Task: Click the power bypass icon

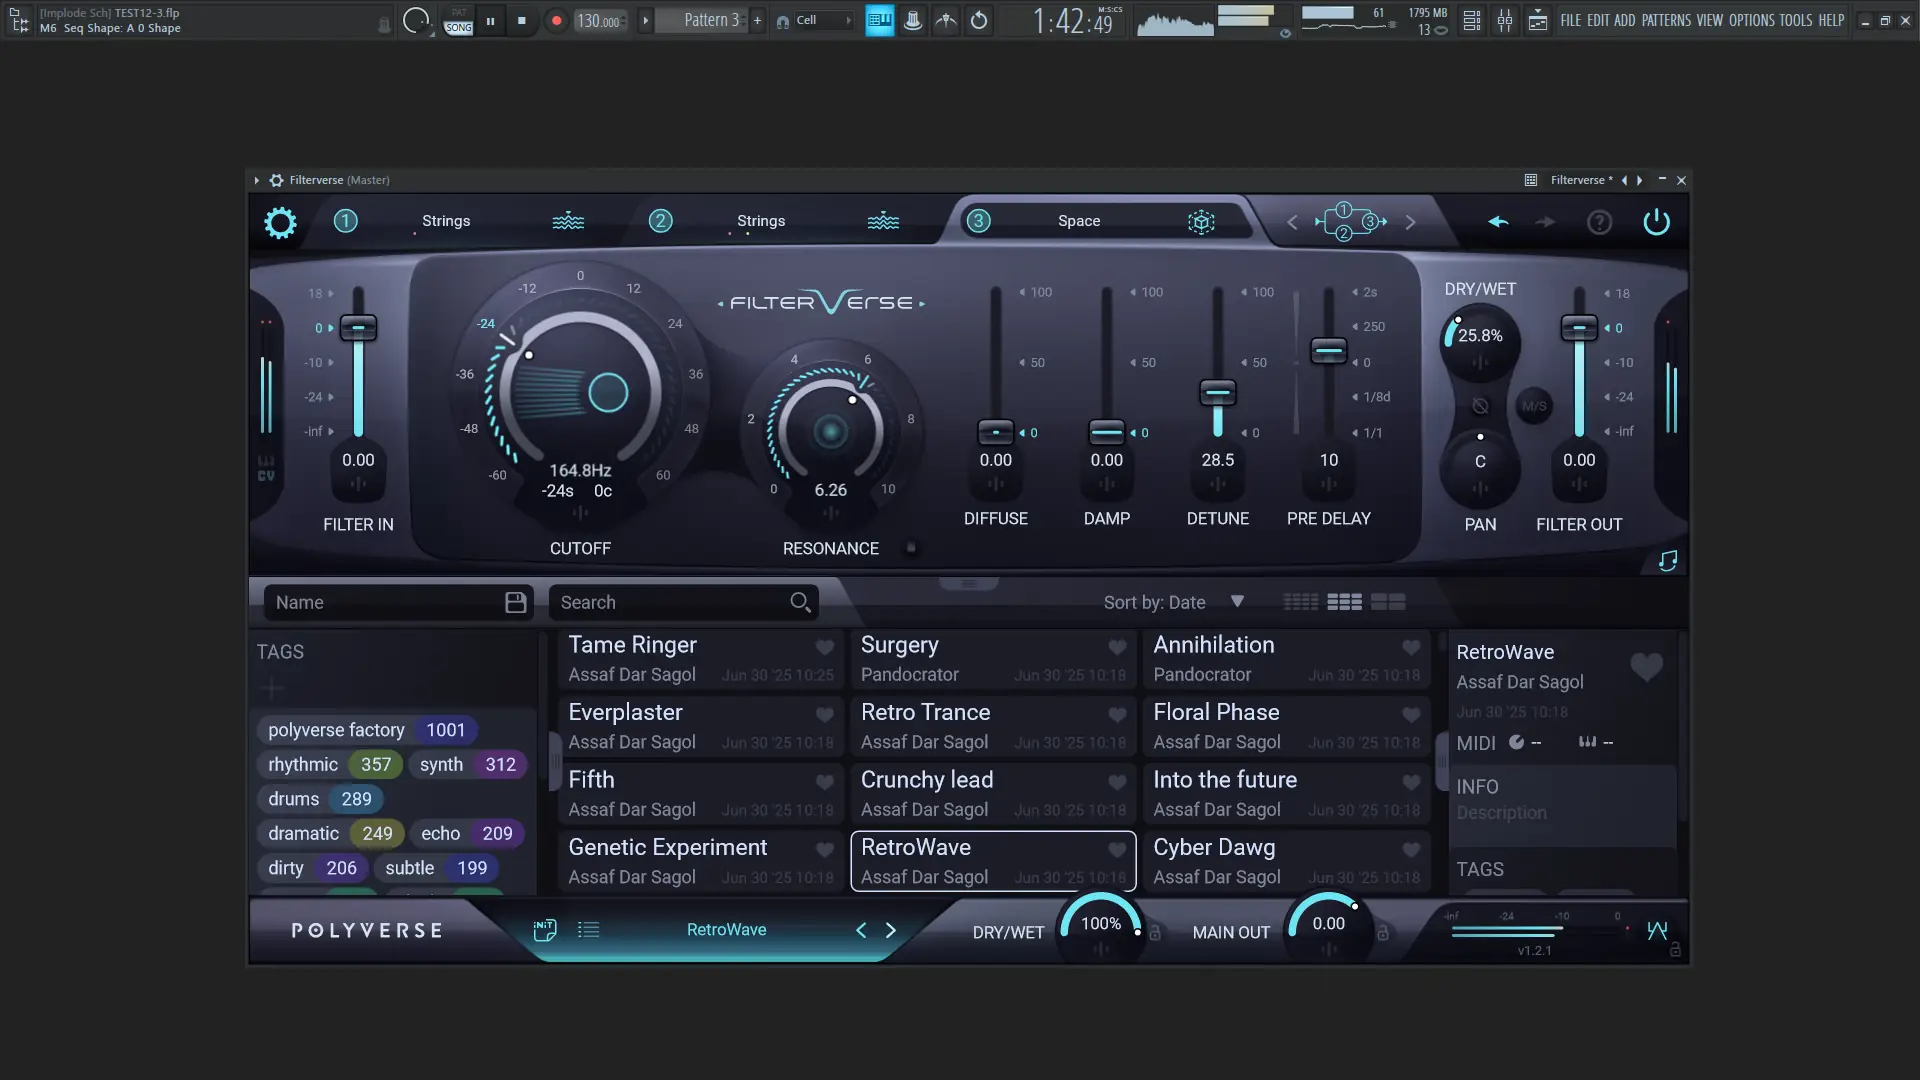Action: coord(1656,222)
